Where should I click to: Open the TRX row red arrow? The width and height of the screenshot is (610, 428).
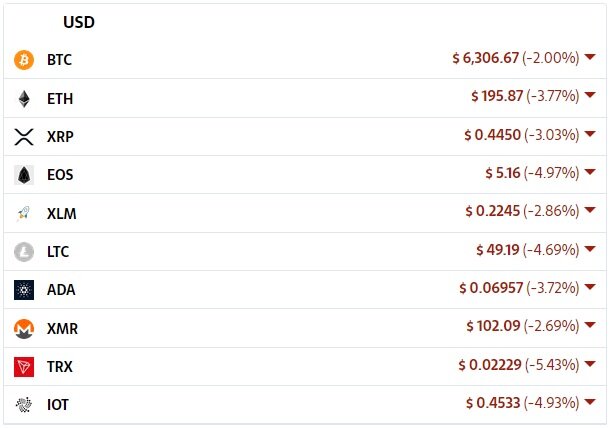590,364
